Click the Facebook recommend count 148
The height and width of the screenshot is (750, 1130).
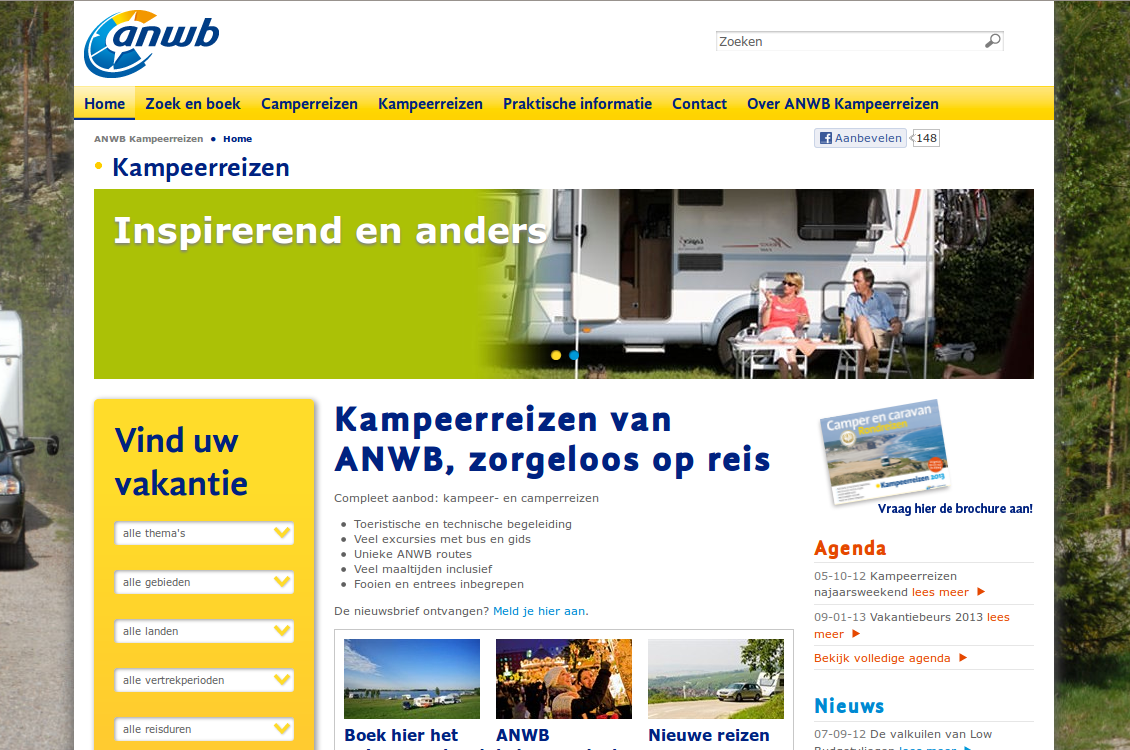click(926, 138)
